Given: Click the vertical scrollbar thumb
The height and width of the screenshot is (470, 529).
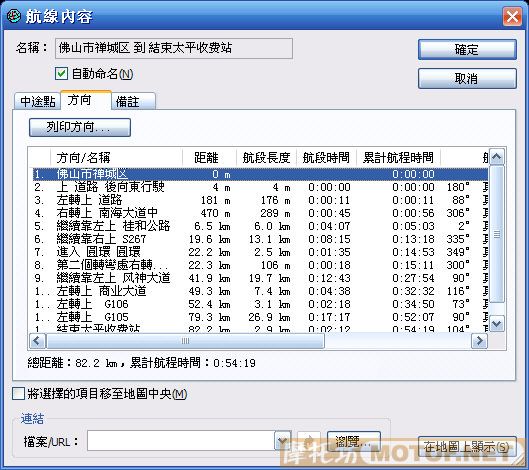Looking at the screenshot, I should coord(497,233).
